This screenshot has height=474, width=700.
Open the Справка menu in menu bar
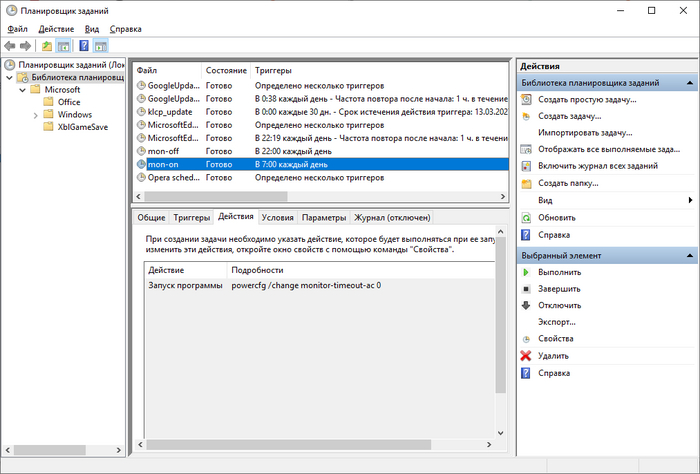(125, 29)
